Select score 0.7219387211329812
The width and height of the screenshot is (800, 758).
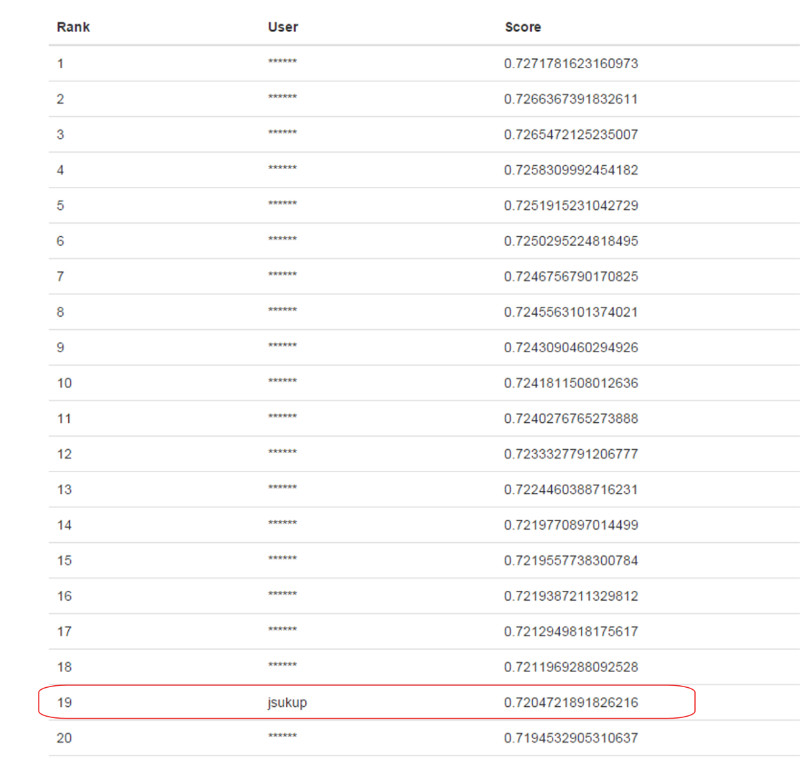[571, 596]
